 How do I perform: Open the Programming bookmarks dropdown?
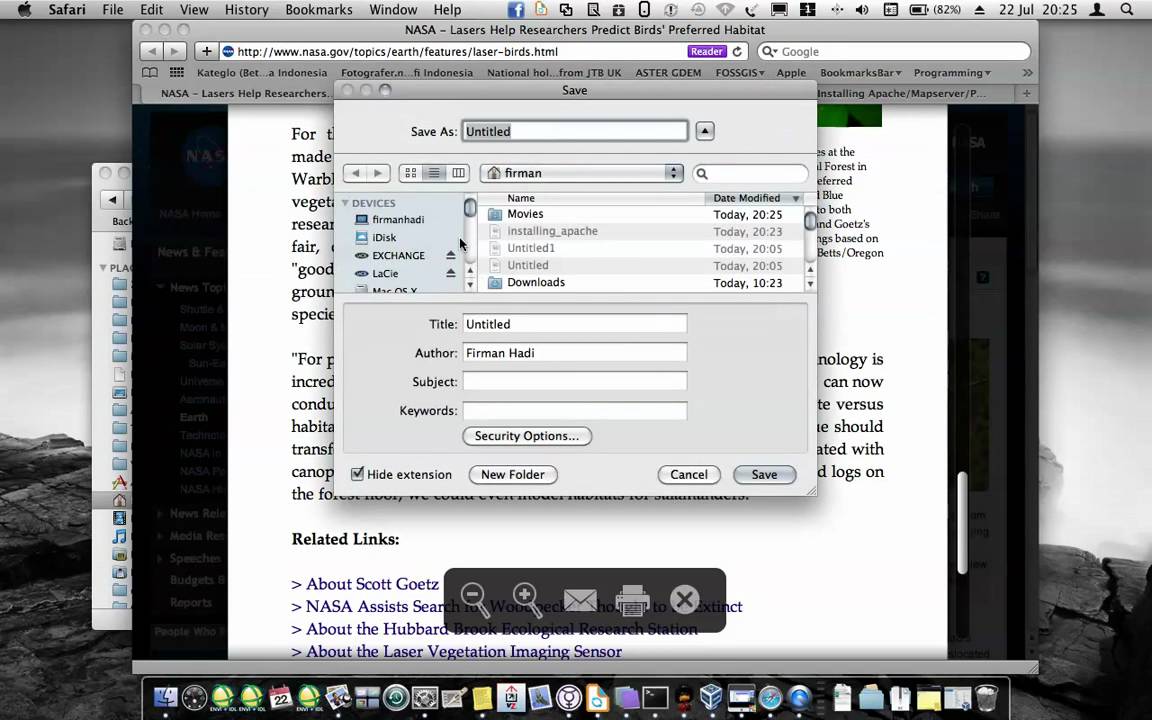coord(953,73)
